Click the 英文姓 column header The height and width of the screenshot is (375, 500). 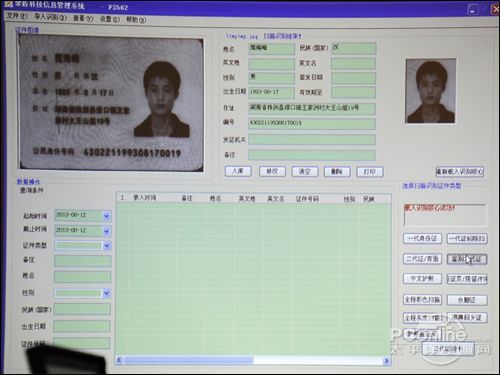(247, 199)
